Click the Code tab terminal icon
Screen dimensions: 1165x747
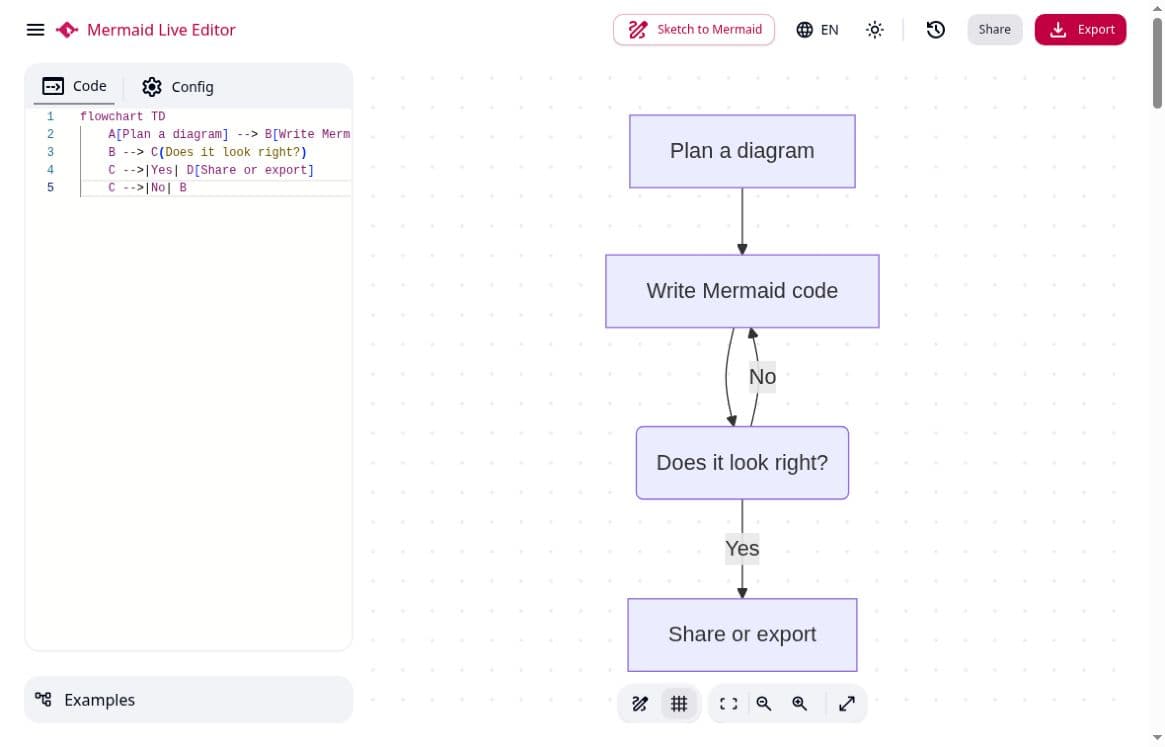(x=53, y=86)
